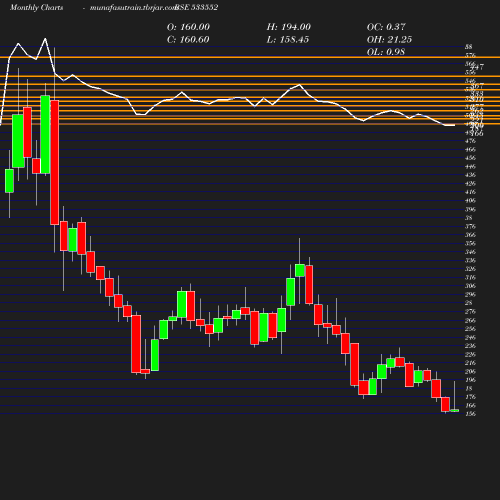The height and width of the screenshot is (500, 500).
Task: Click the 196 price axis label
Action: pos(470,380)
